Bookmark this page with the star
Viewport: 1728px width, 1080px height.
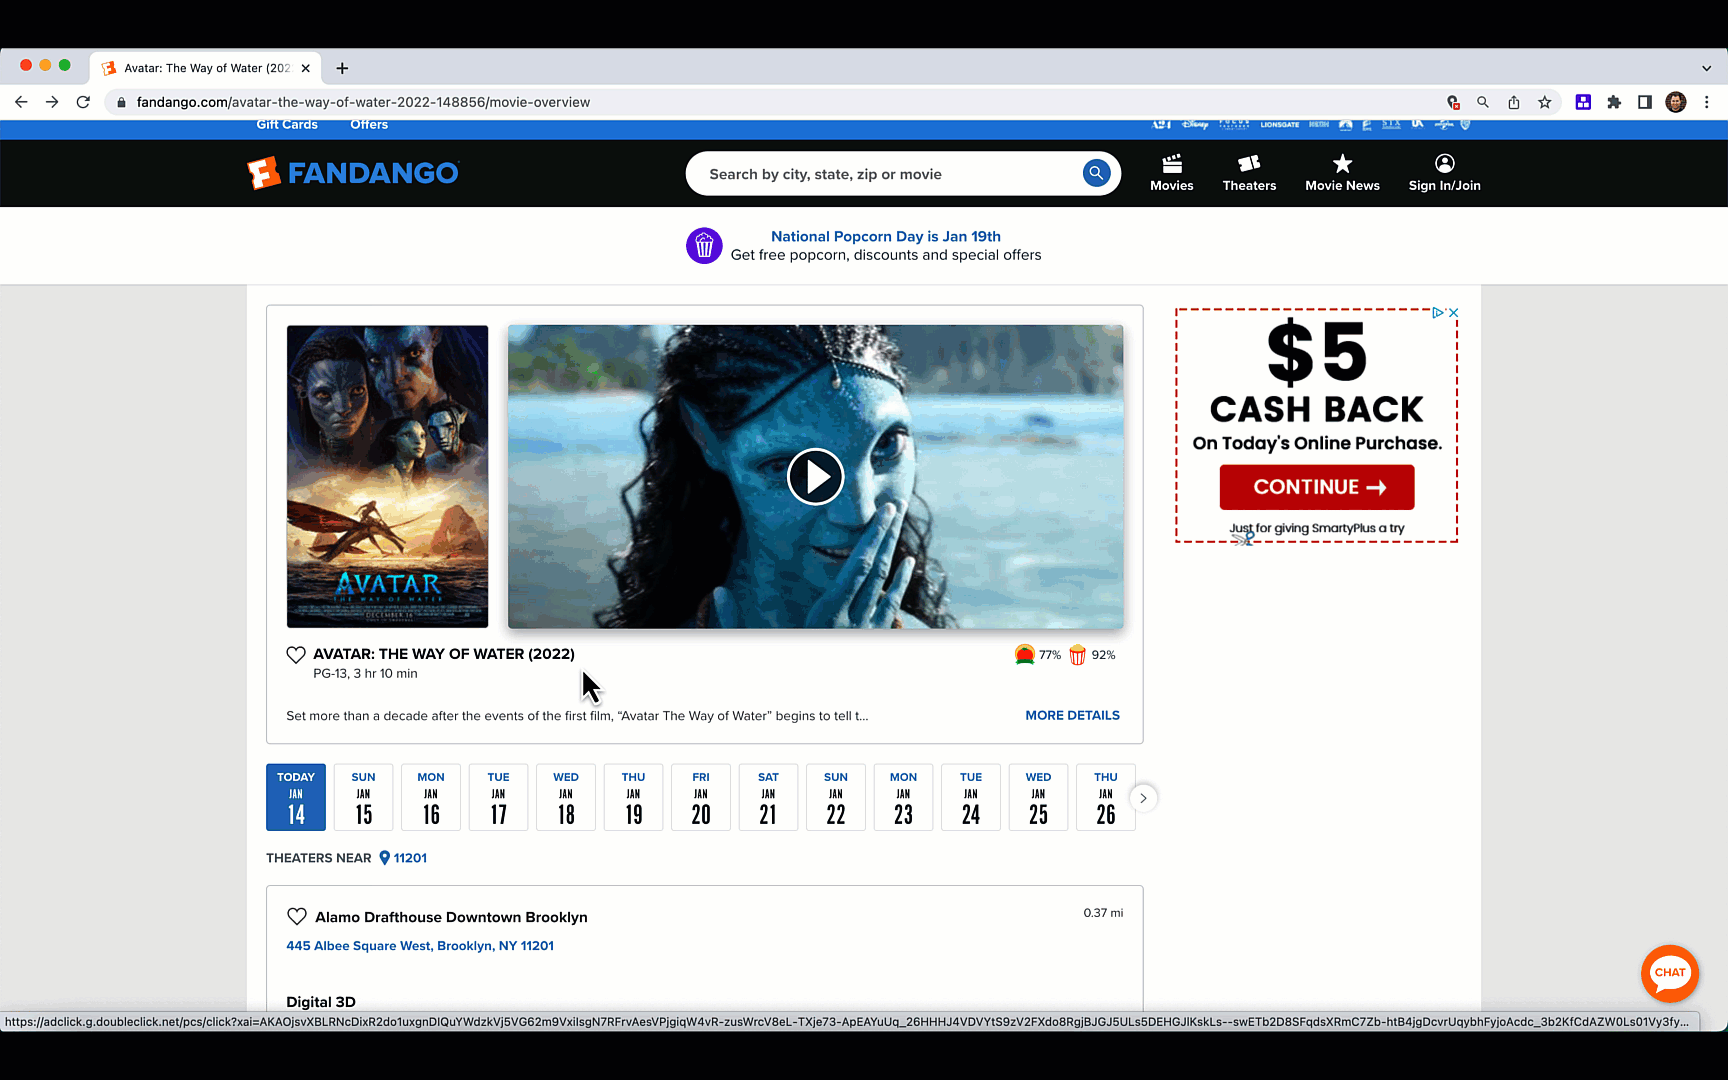[x=1545, y=102]
